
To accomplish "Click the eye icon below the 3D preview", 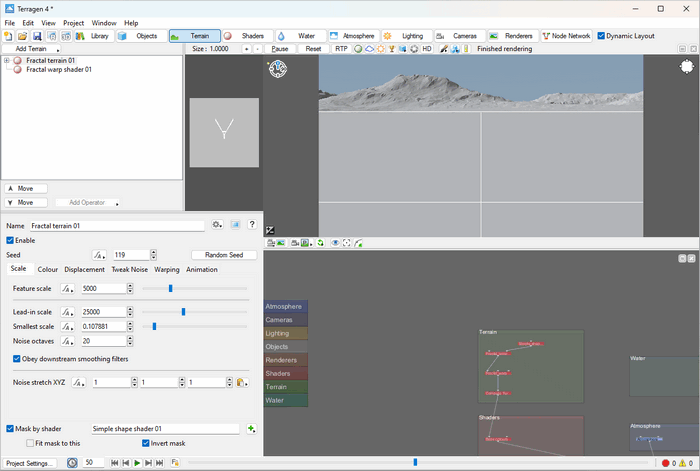I will (335, 243).
